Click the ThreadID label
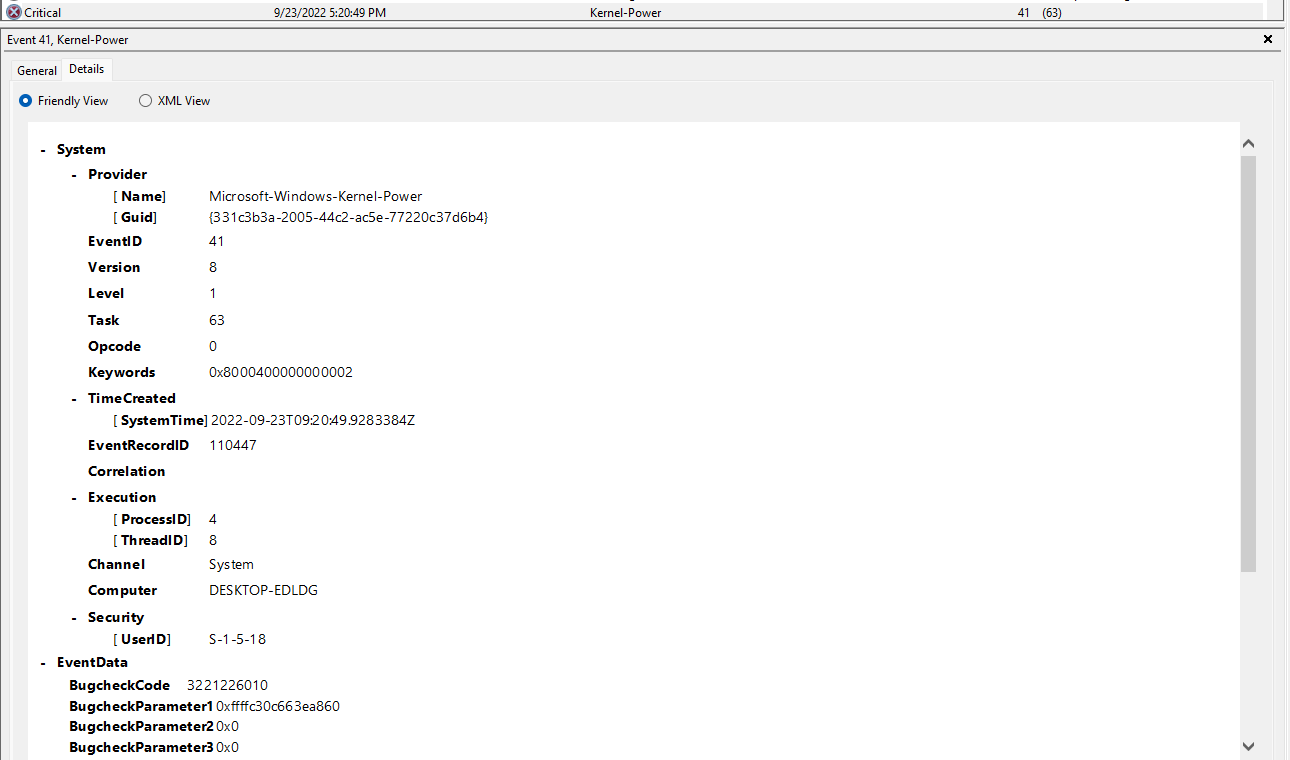Image resolution: width=1290 pixels, height=760 pixels. pyautogui.click(x=153, y=541)
